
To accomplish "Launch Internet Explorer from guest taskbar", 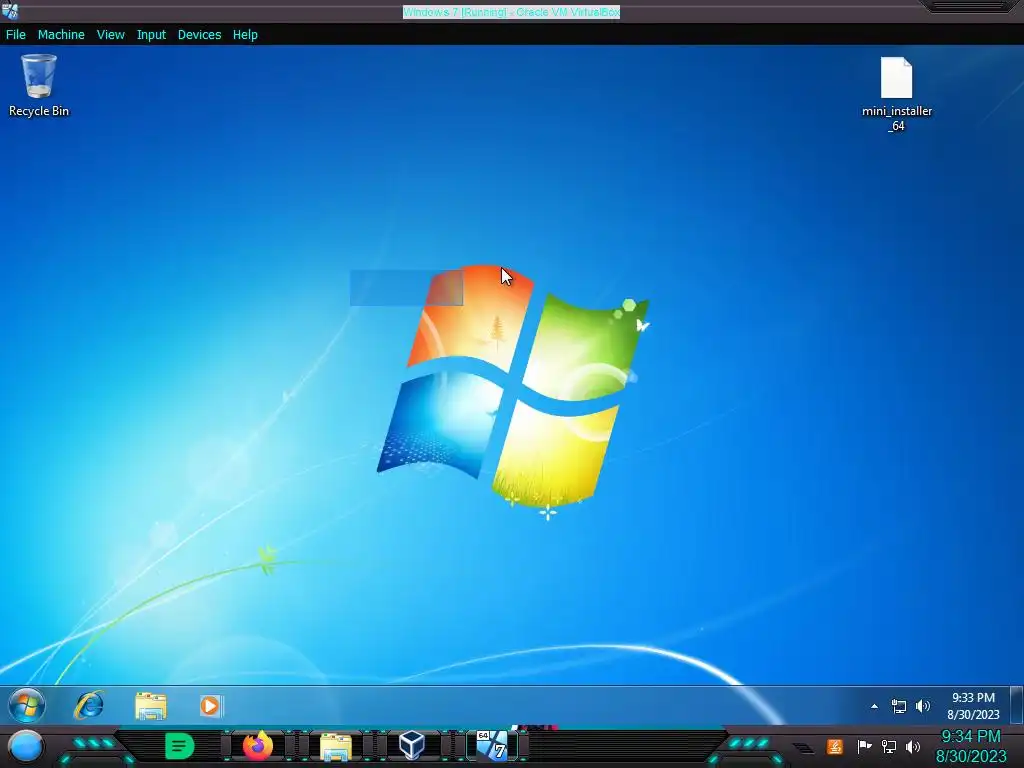I will pyautogui.click(x=89, y=705).
